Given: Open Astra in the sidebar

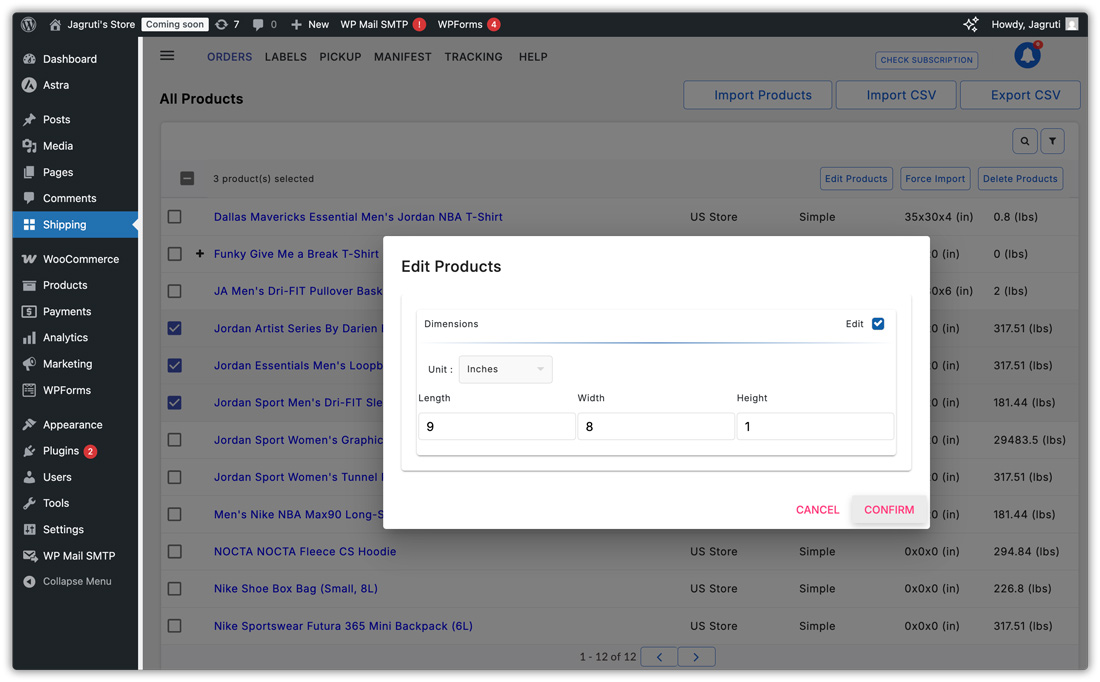Looking at the screenshot, I should coord(55,85).
